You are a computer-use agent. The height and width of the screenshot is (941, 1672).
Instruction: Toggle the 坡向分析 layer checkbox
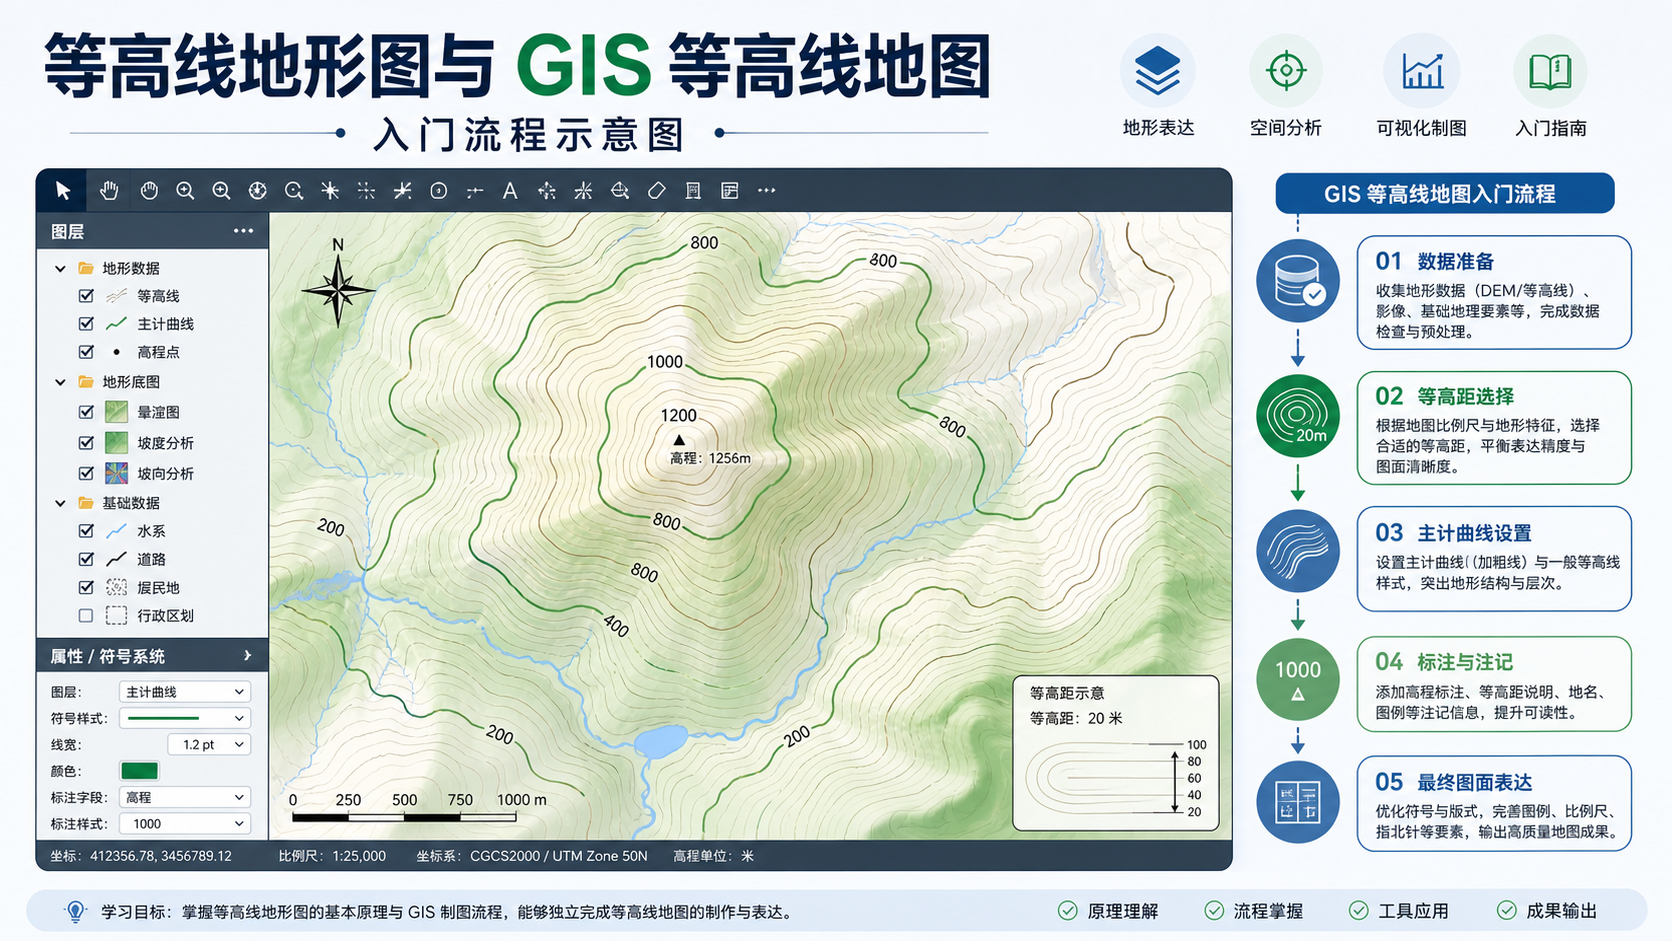pyautogui.click(x=86, y=473)
